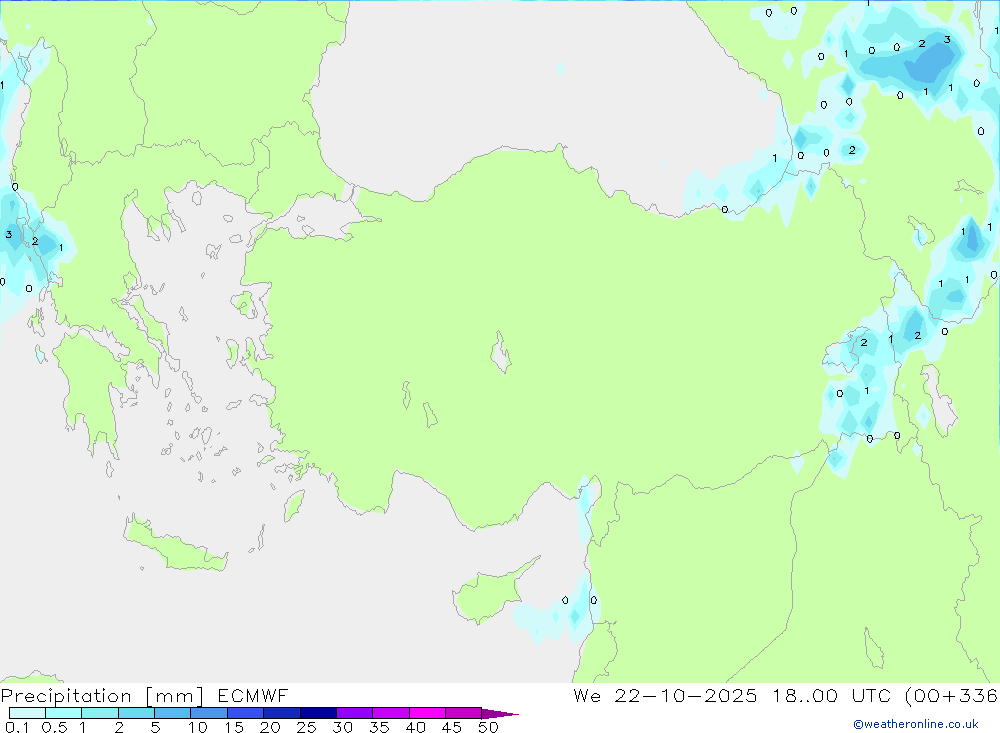1000x733 pixels.
Task: Click the "We" weekday abbreviation
Action: [587, 695]
